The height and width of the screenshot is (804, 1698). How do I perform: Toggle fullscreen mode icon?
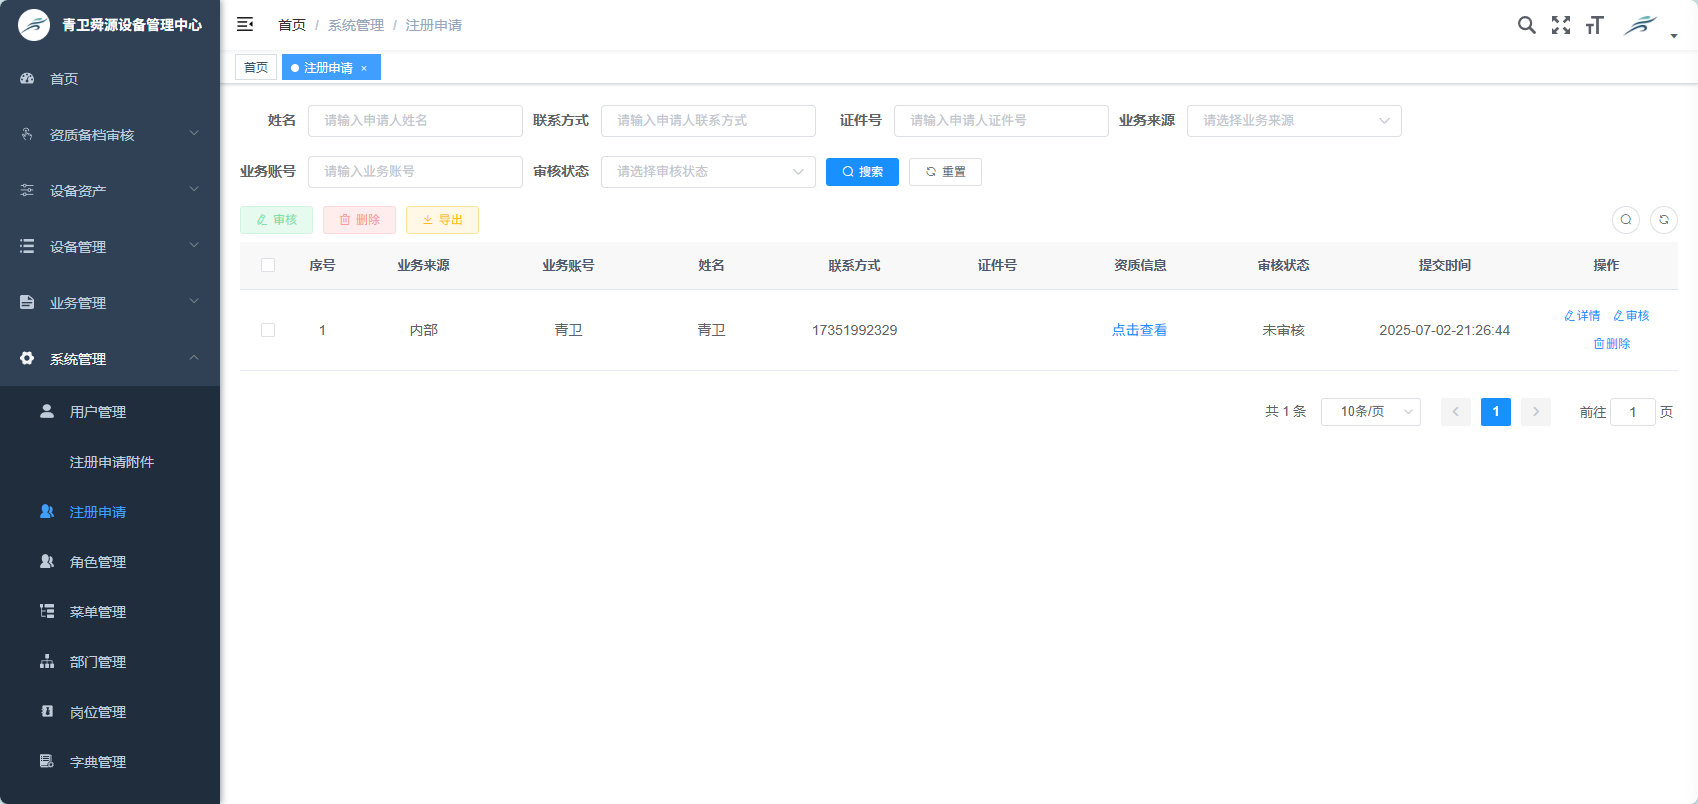coord(1560,25)
